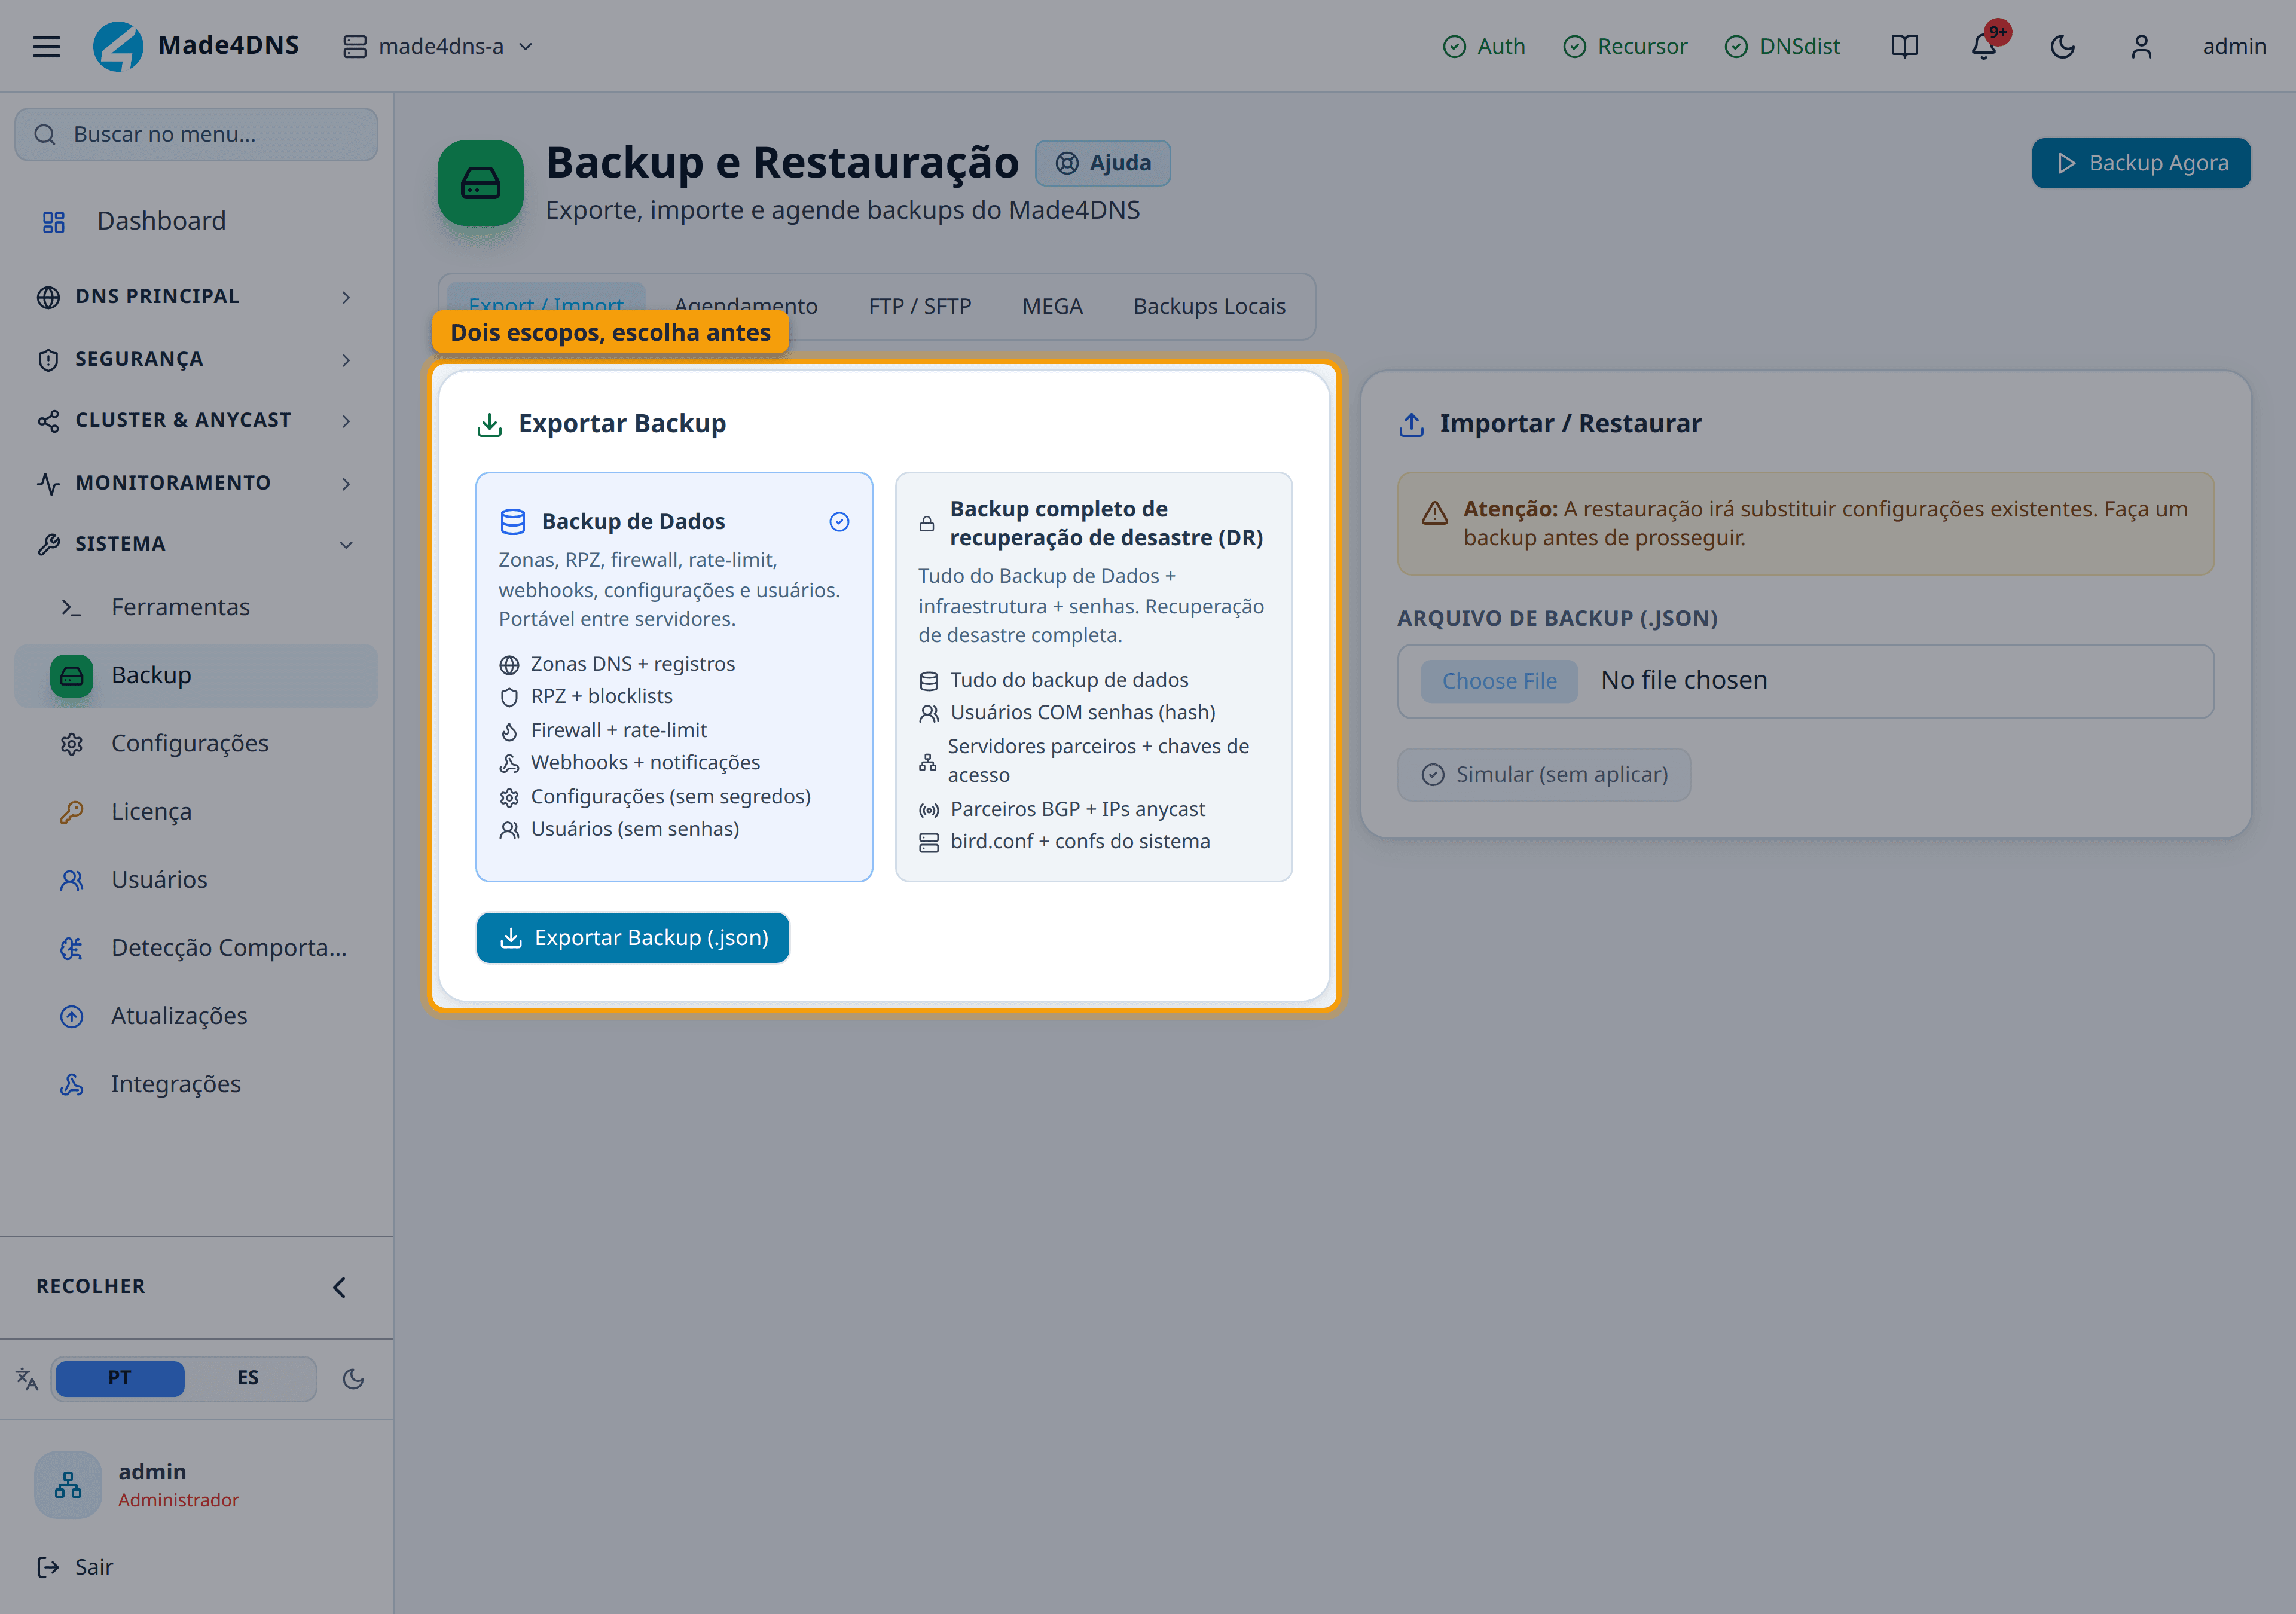Click 'Parceiros BGP + IPs anycast' item
The image size is (2296, 1614).
coord(1062,810)
